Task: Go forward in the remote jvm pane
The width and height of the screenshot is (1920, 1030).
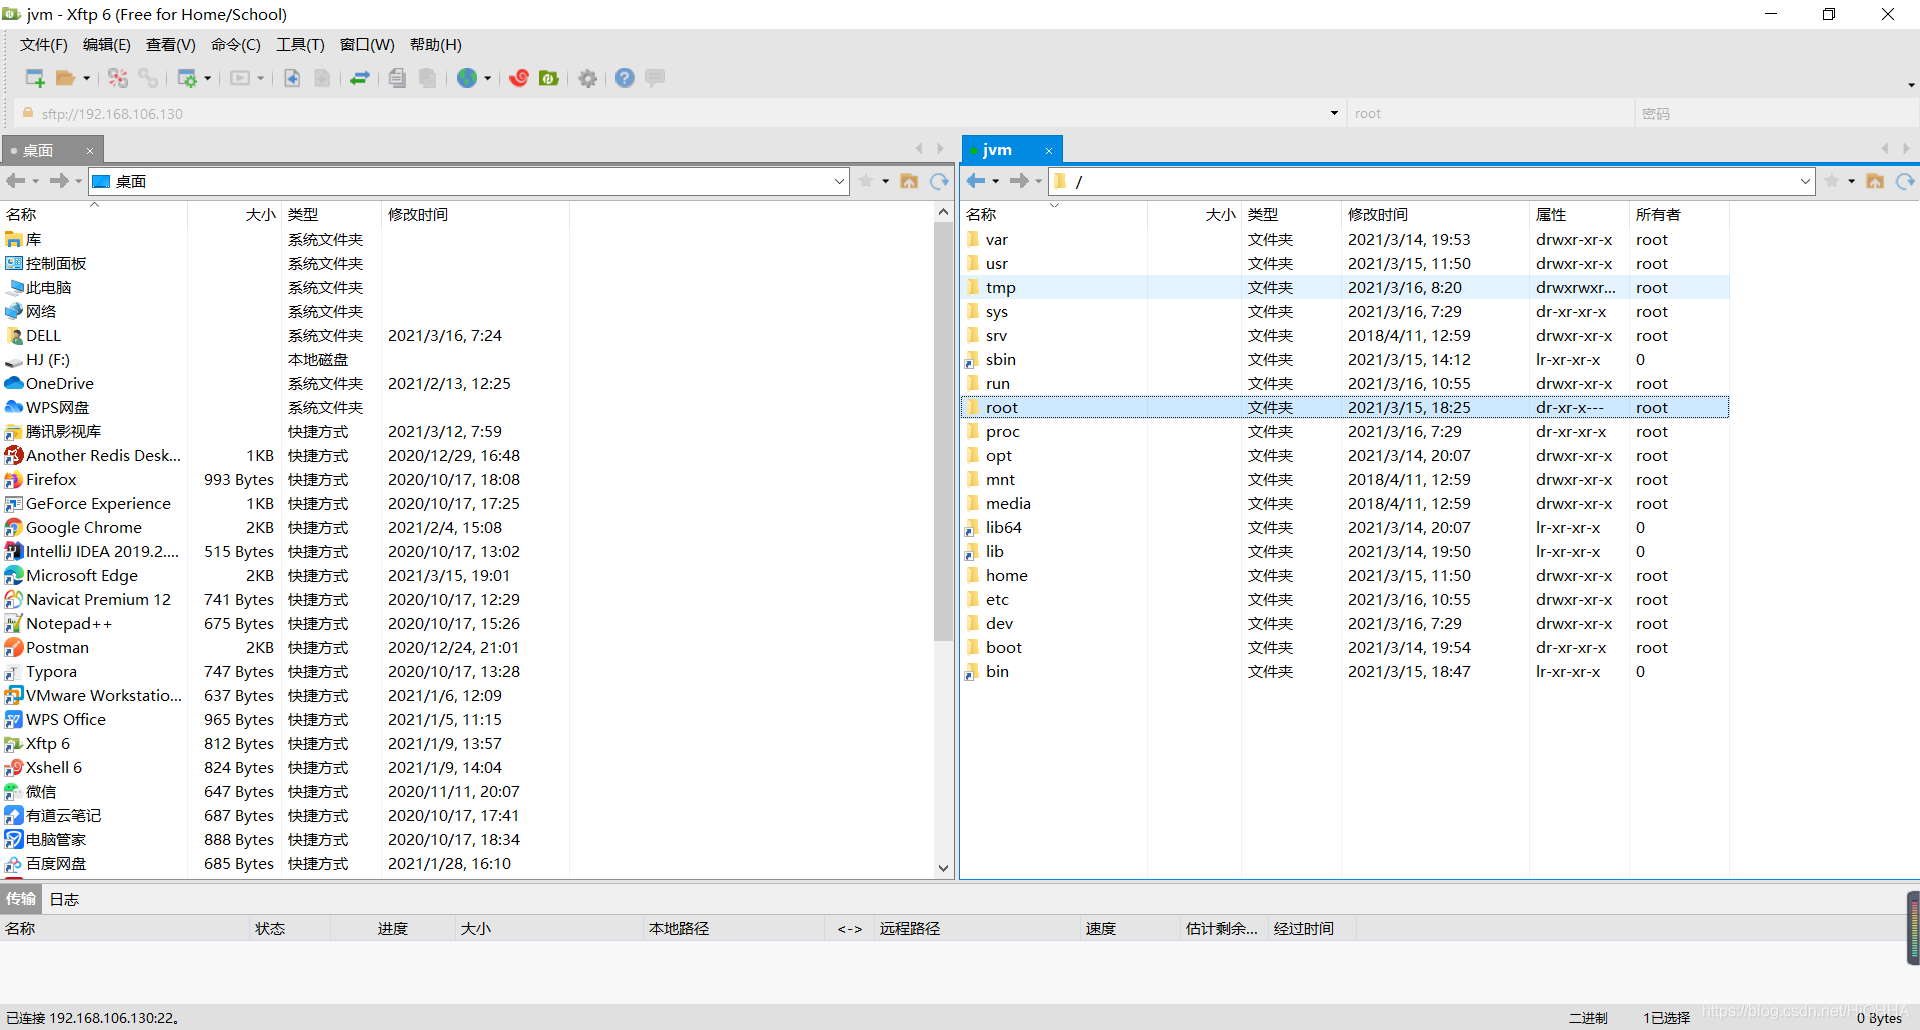Action: click(1019, 181)
